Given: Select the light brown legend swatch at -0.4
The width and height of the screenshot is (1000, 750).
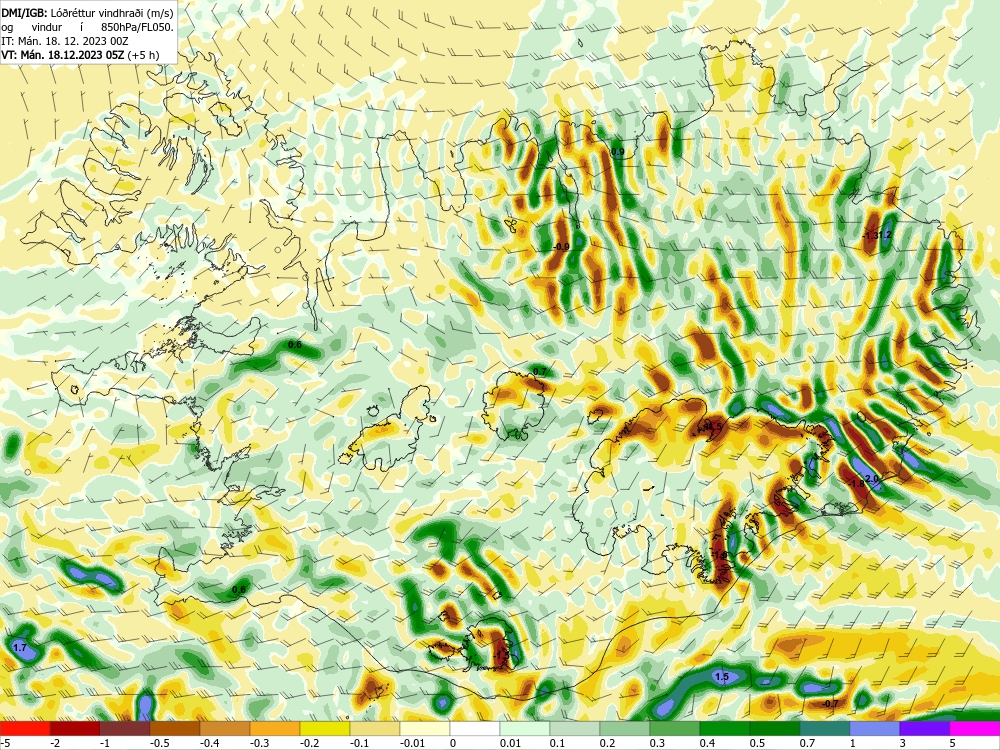Looking at the screenshot, I should tap(225, 729).
